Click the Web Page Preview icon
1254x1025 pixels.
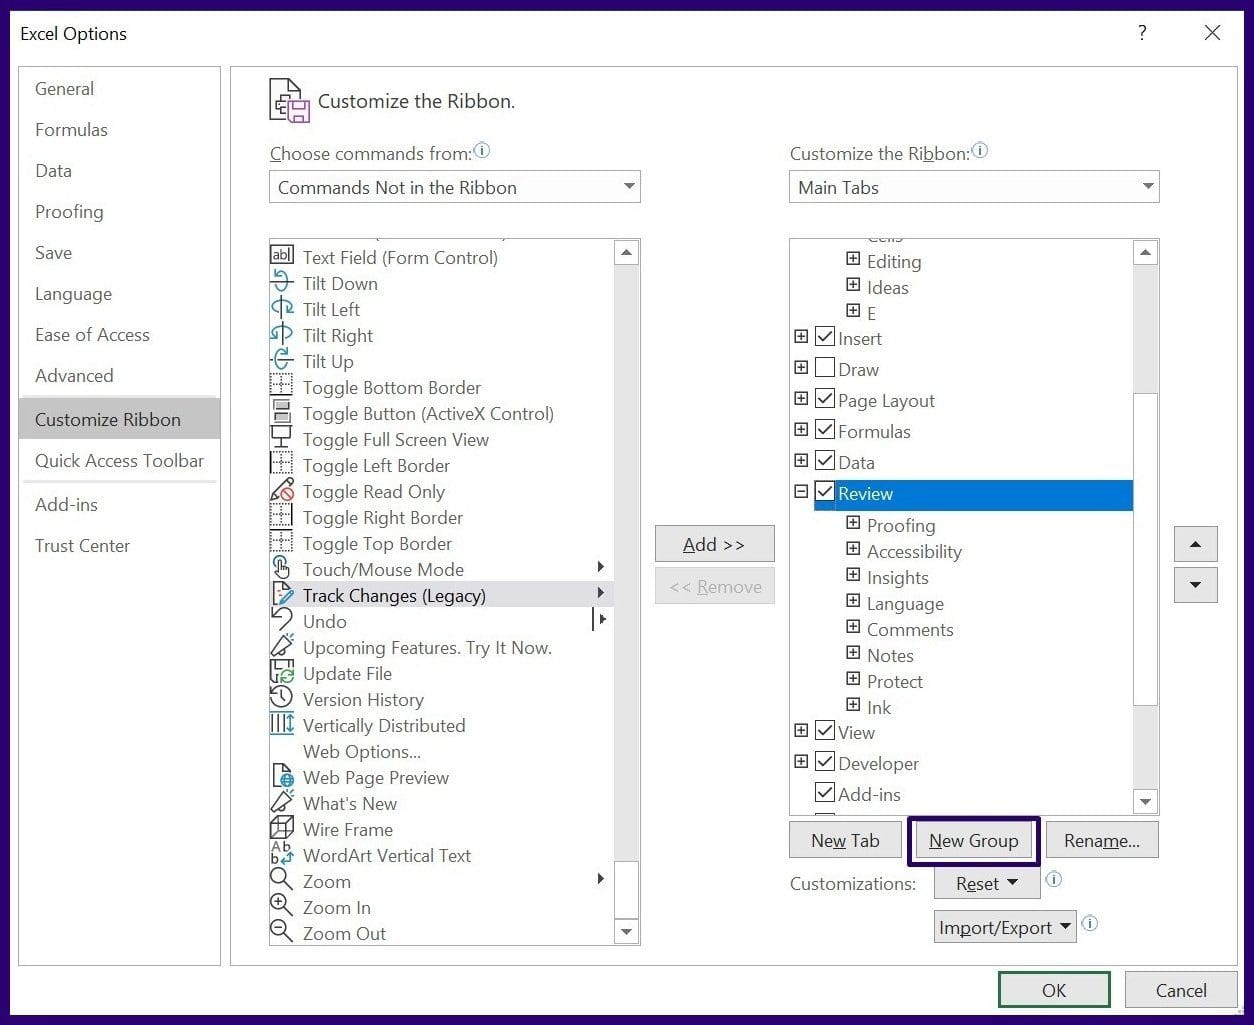pos(282,777)
